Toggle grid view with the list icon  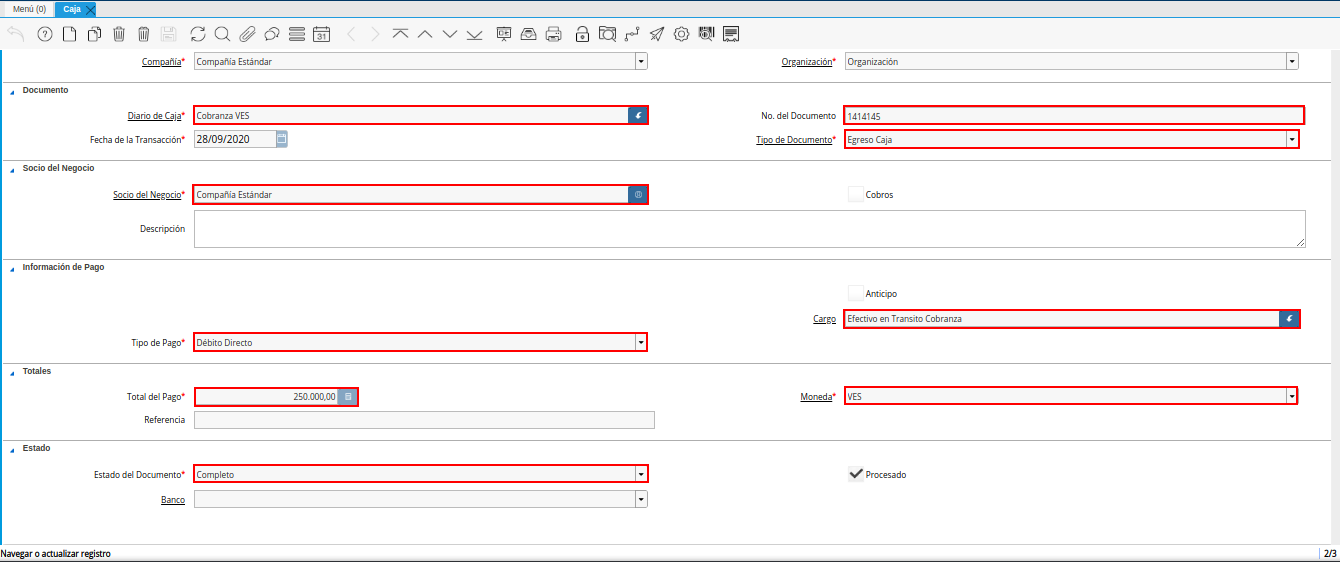point(296,34)
